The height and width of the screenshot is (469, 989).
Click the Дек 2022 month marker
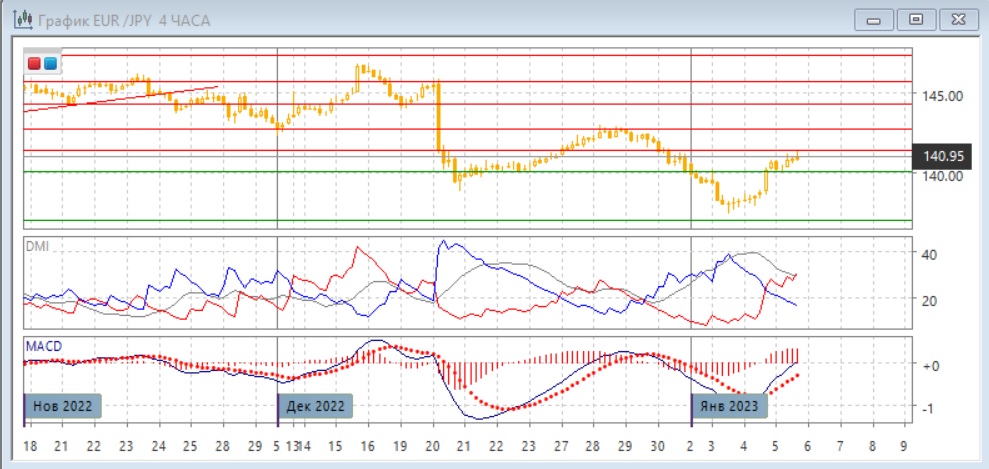pos(315,406)
